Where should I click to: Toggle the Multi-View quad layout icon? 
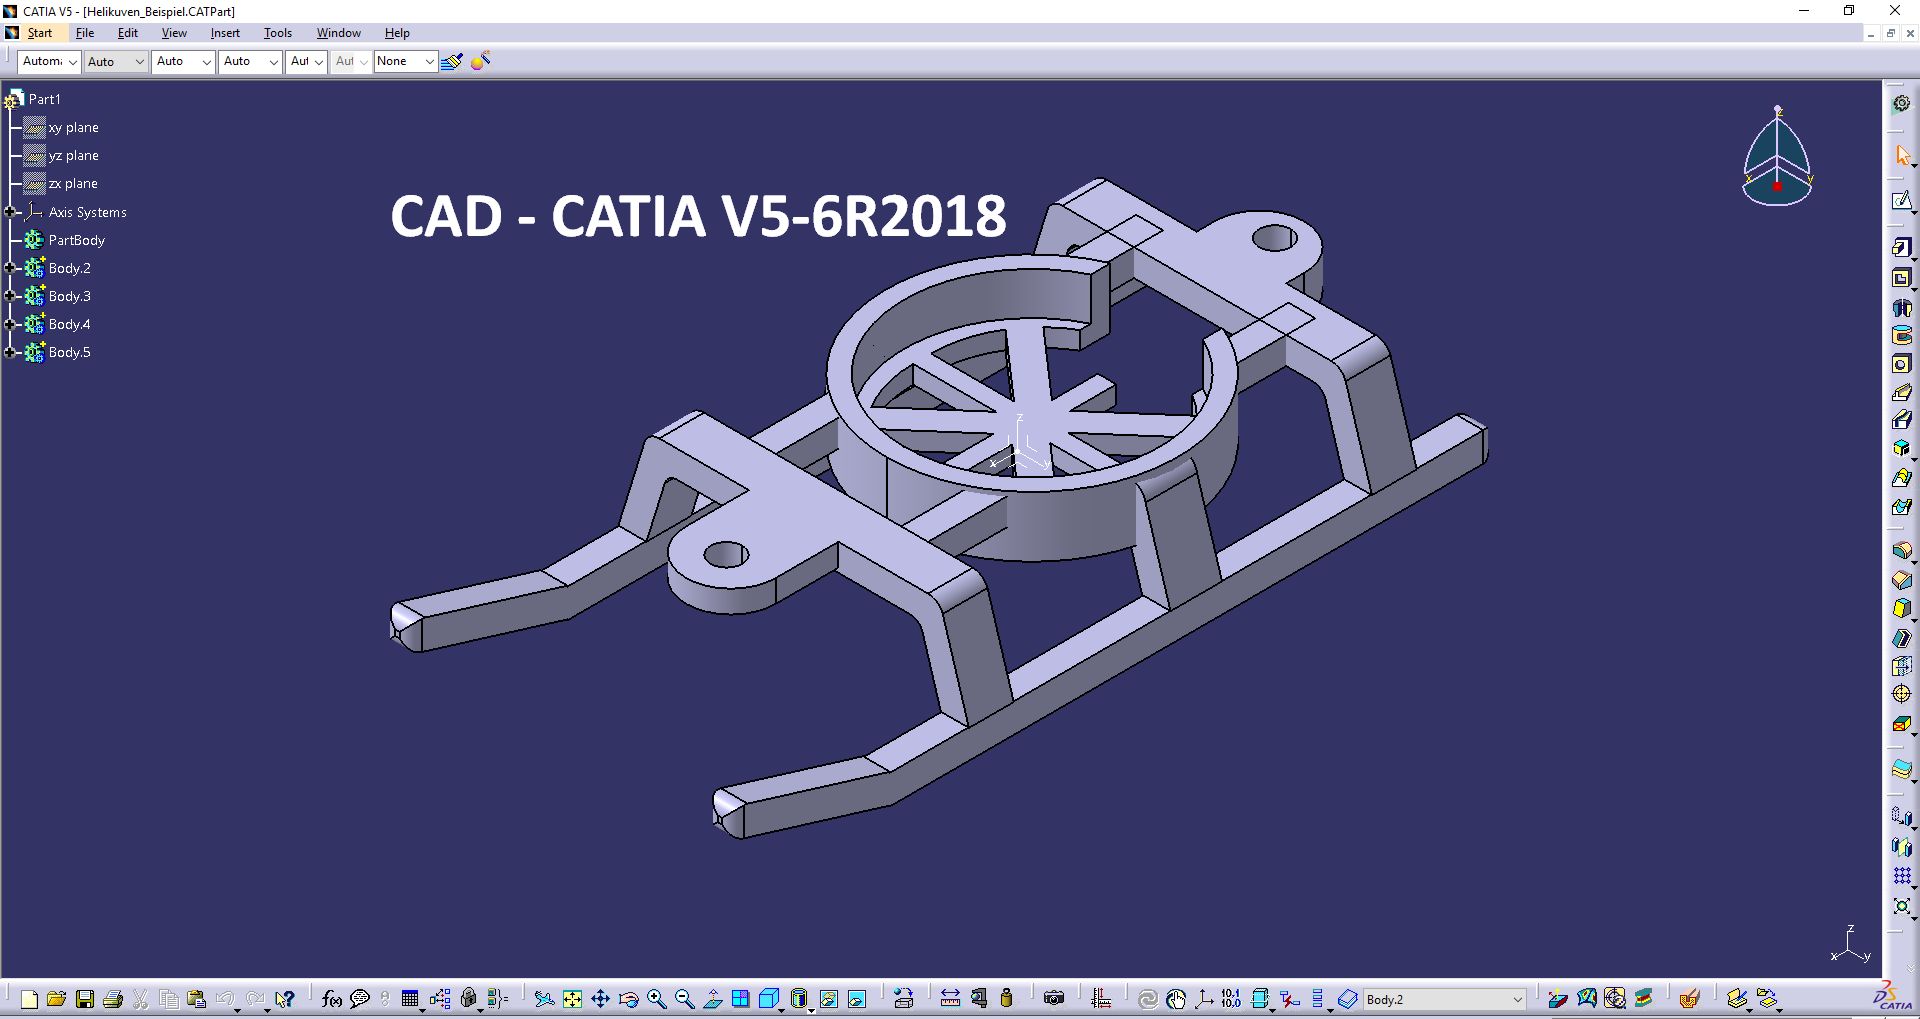[x=740, y=999]
